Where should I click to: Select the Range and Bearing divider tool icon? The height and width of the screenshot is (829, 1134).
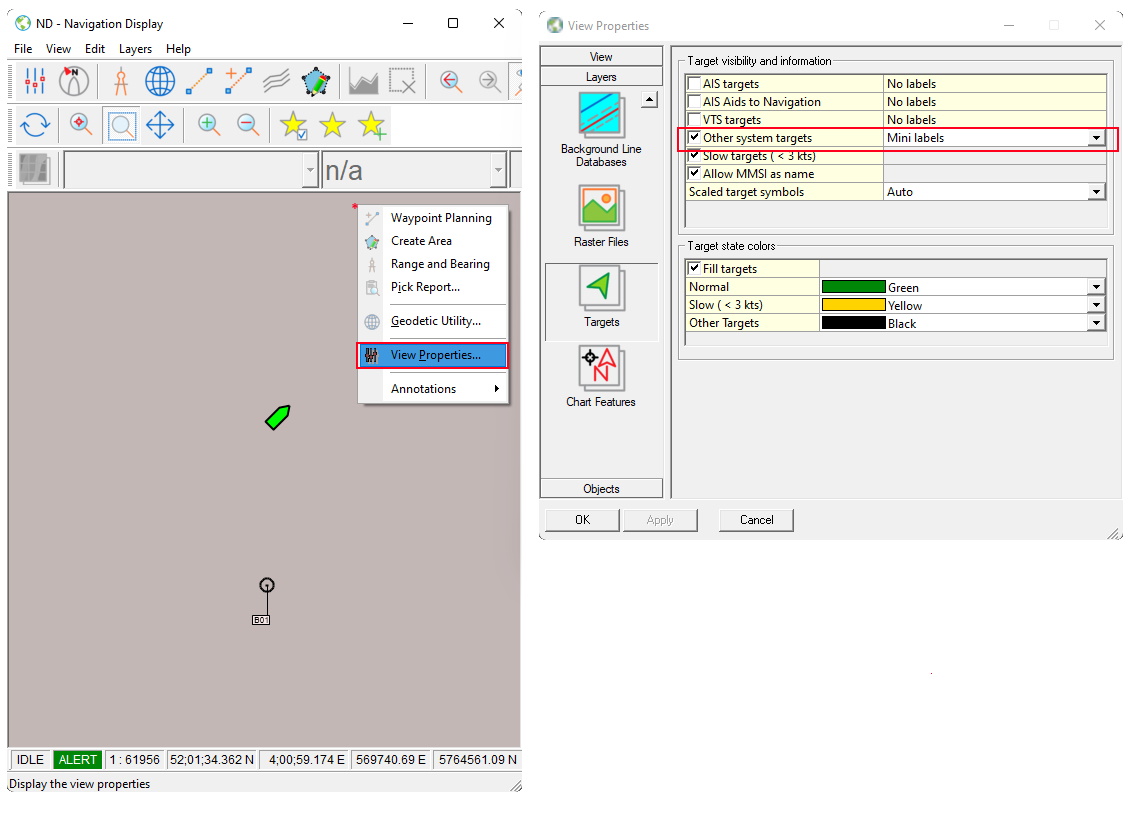tap(121, 81)
